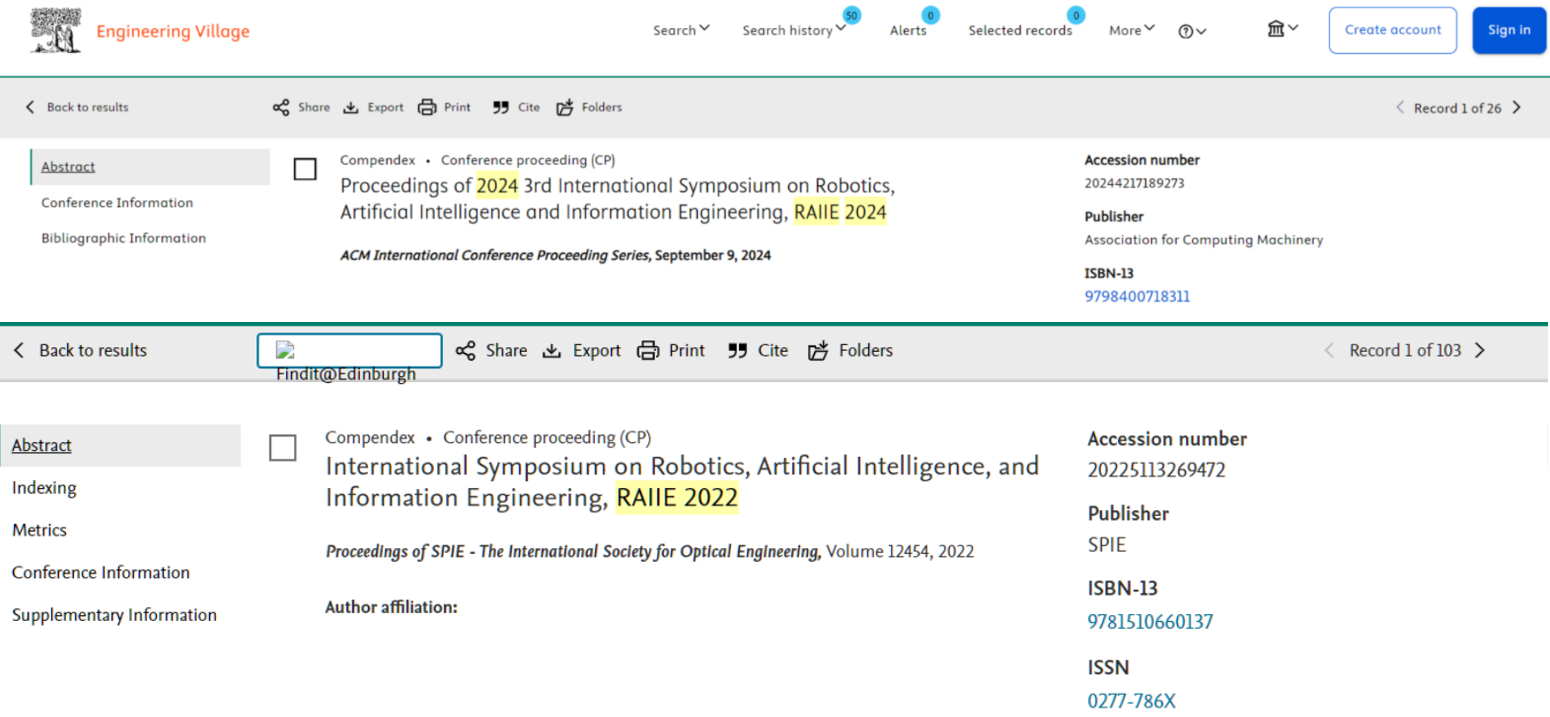Share the RAIIE 2022 record

point(491,350)
